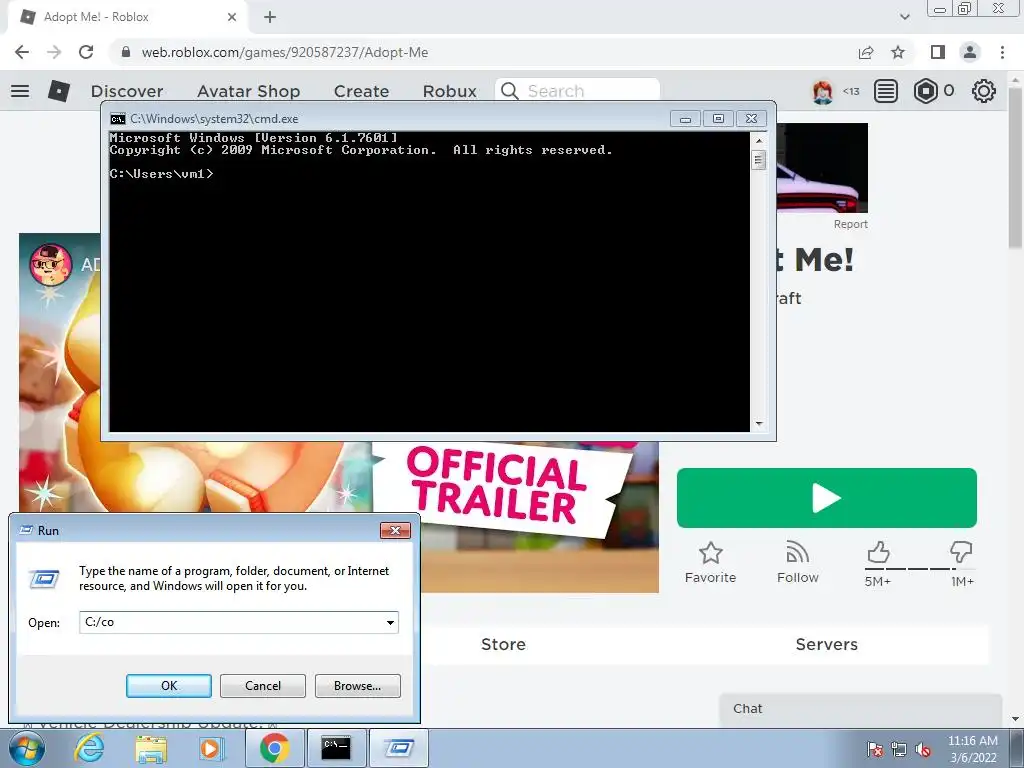
Task: Click the creator avatar on trailer
Action: (x=50, y=264)
